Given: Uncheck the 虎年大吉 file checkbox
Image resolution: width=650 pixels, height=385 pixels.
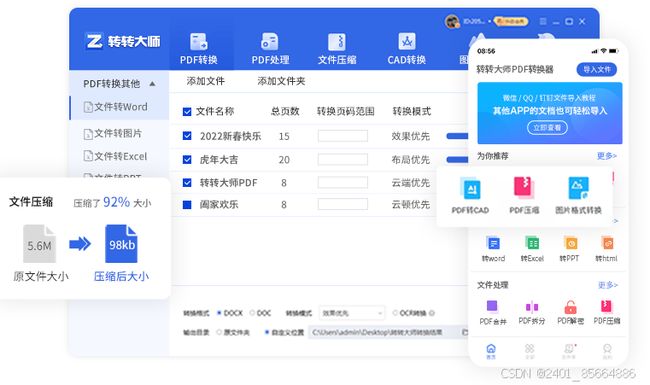Looking at the screenshot, I should [187, 160].
